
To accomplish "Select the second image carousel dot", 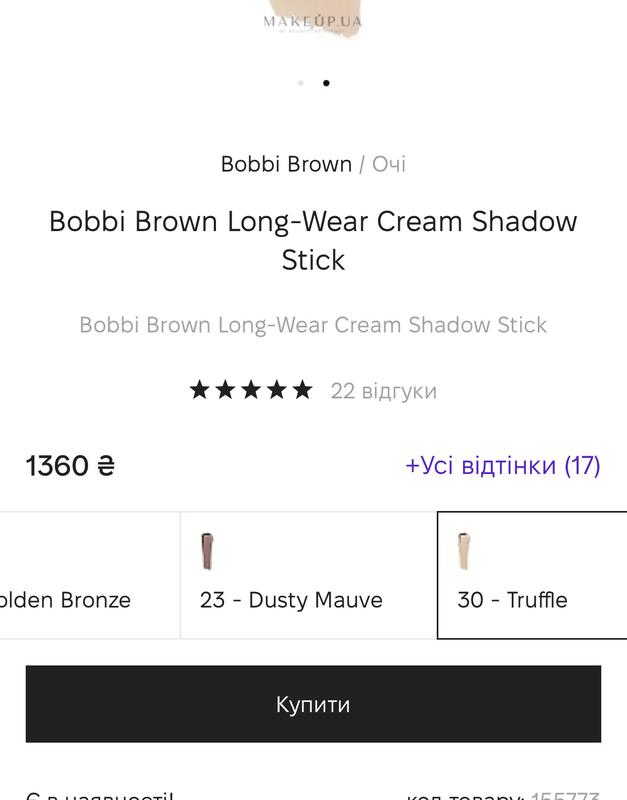I will pos(326,83).
